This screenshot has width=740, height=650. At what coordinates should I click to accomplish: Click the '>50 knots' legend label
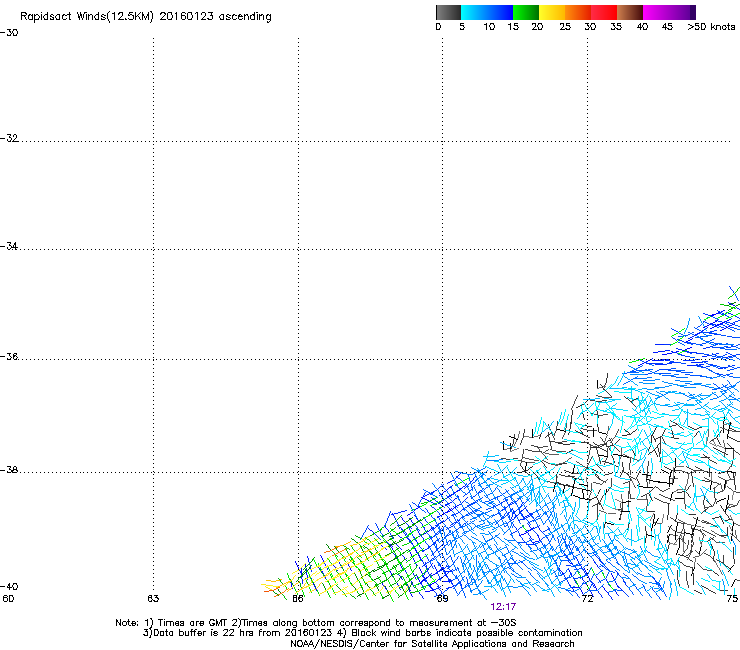point(711,27)
